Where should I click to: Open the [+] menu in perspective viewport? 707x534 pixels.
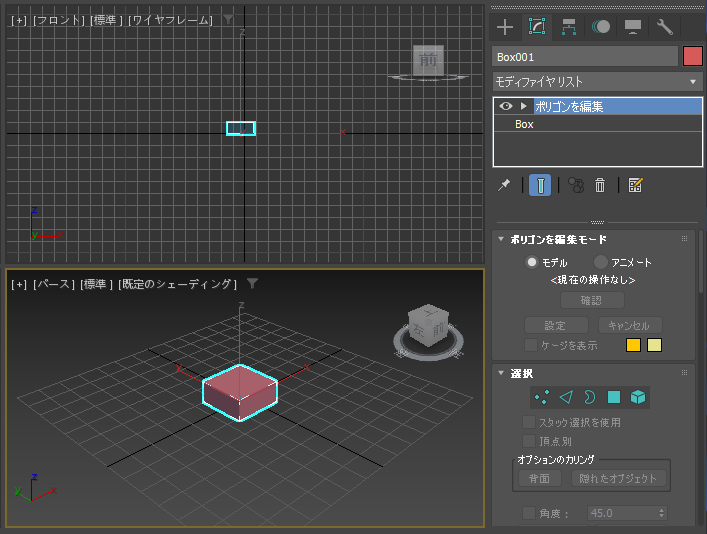click(19, 284)
